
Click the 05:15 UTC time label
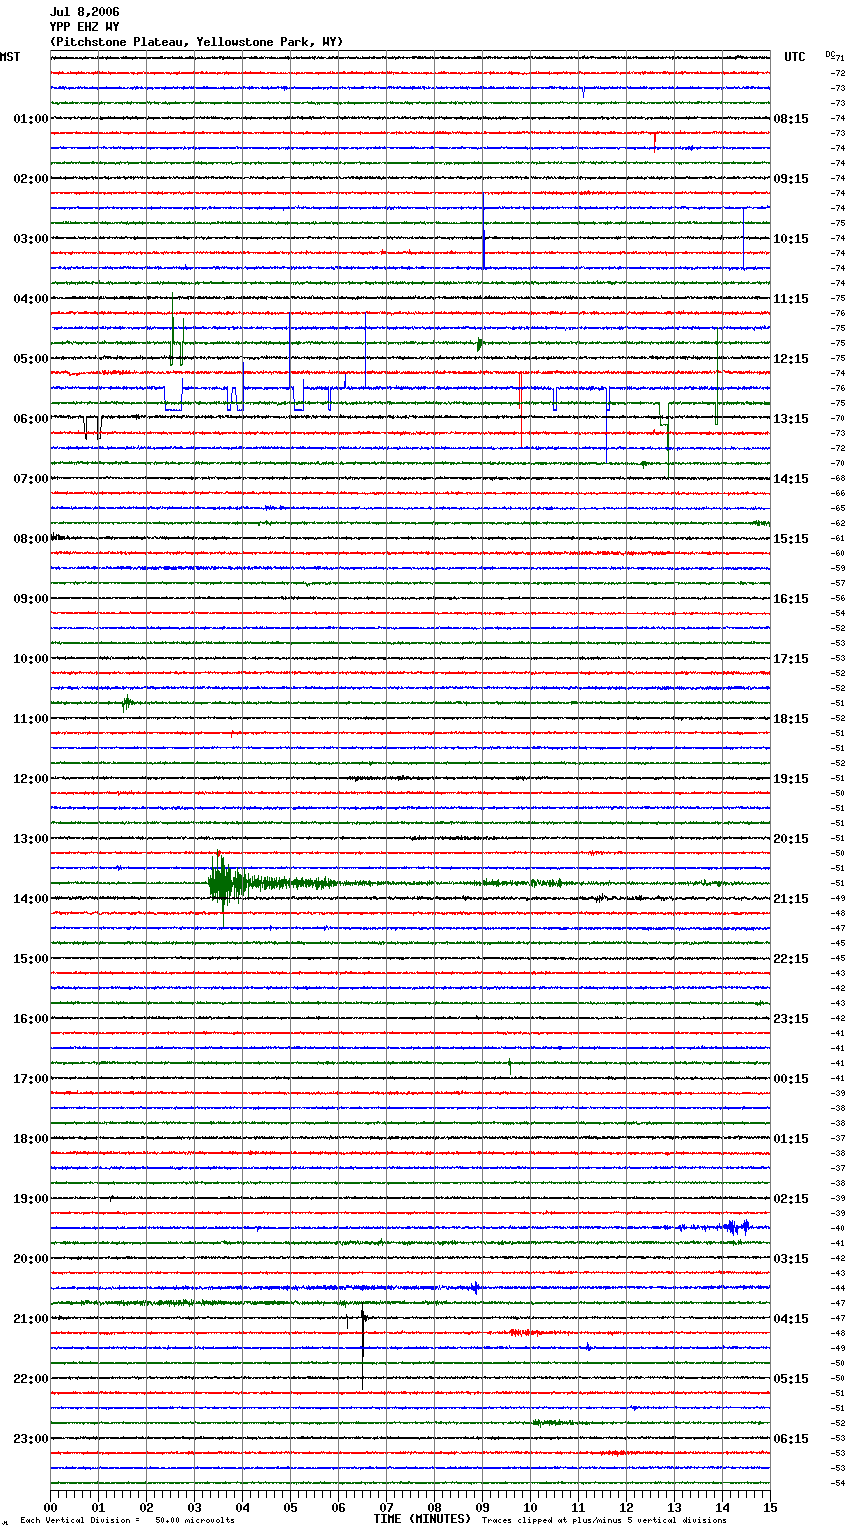(791, 1379)
